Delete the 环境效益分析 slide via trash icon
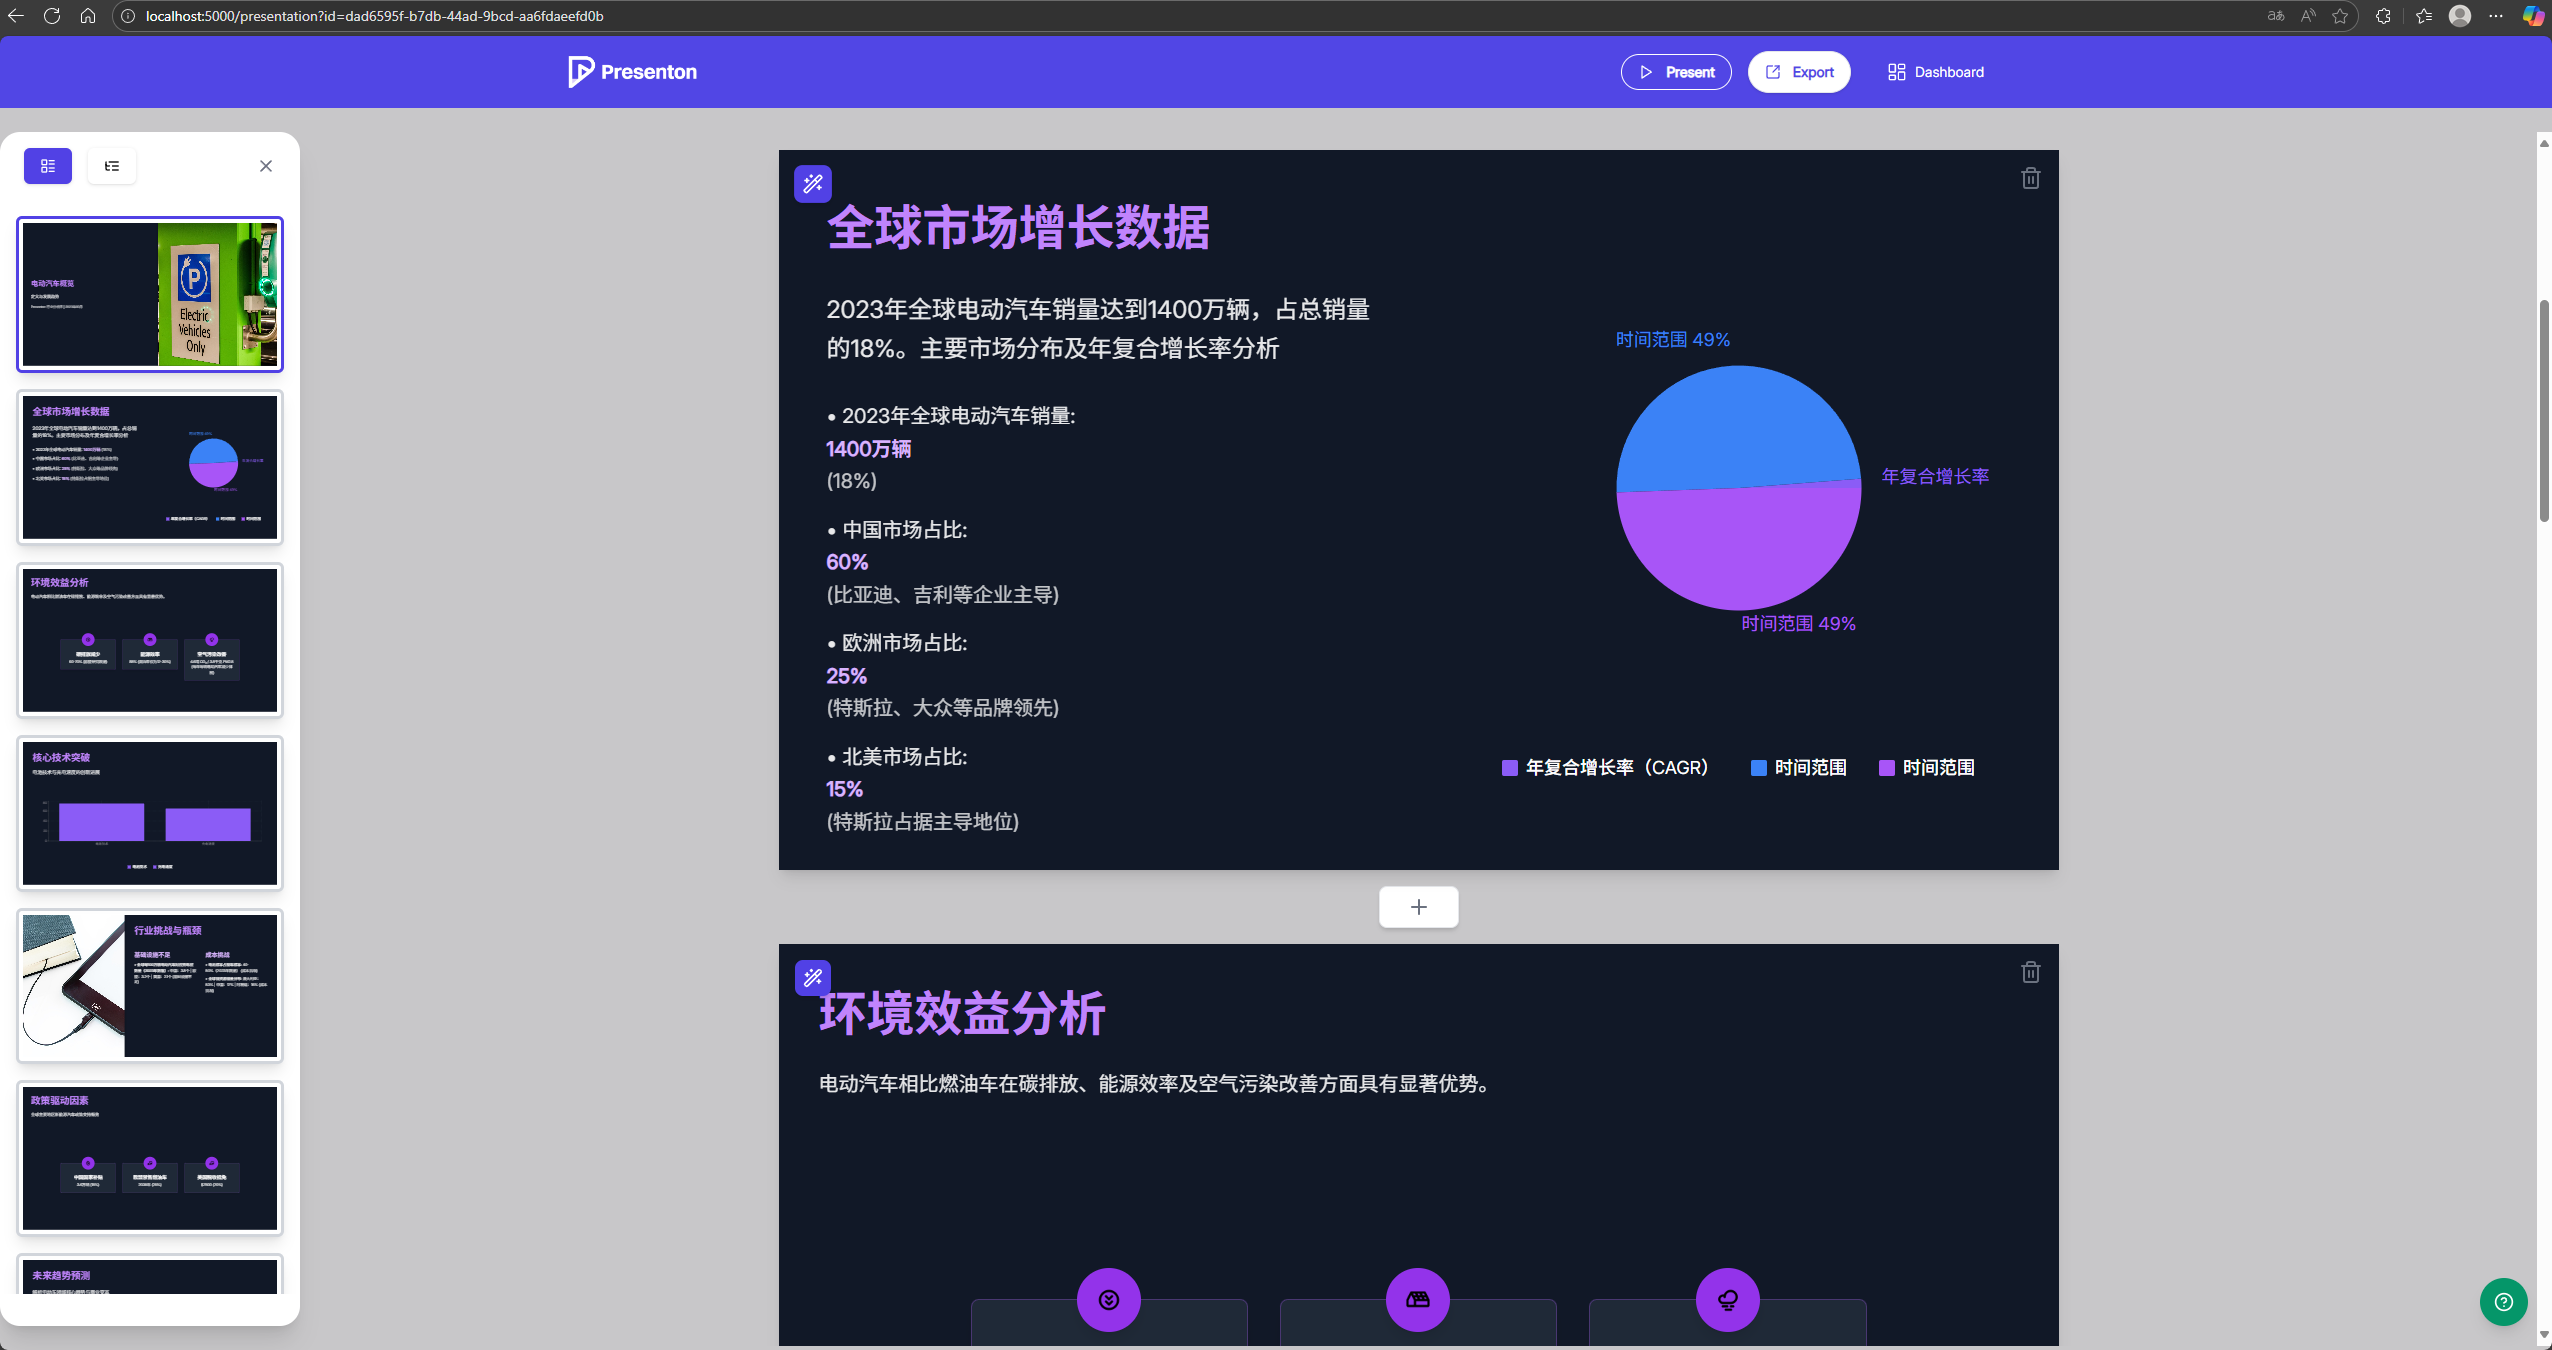Viewport: 2552px width, 1350px height. (2030, 971)
